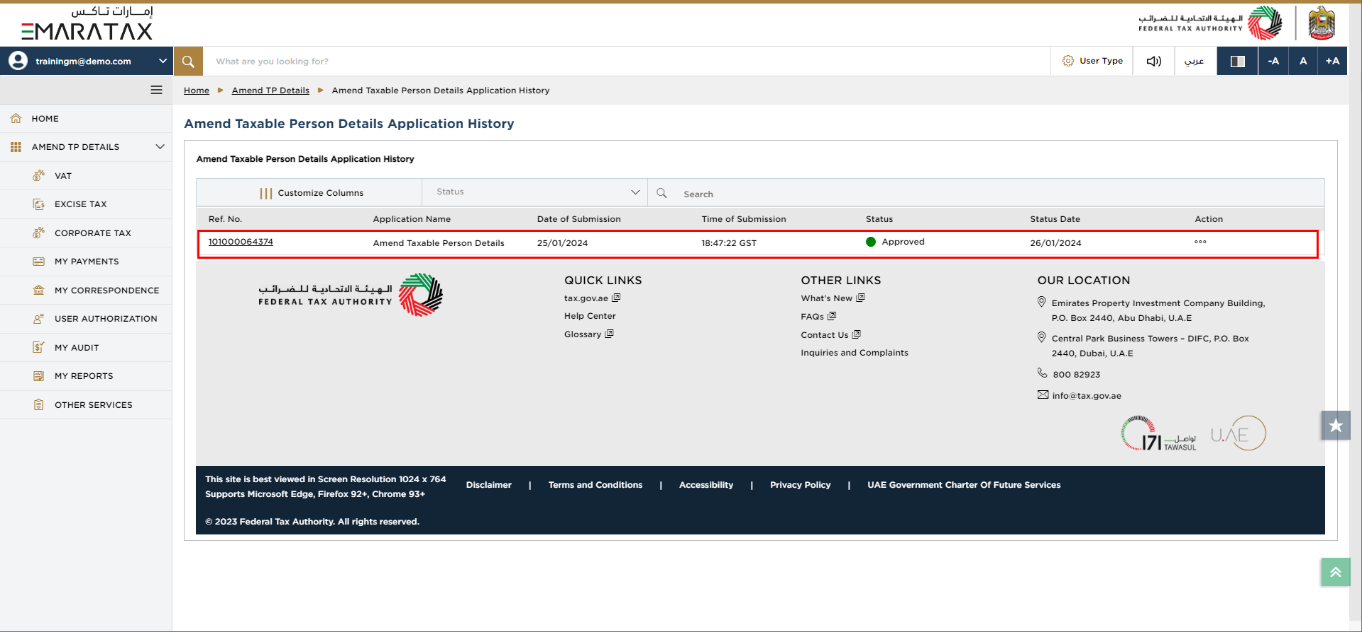The width and height of the screenshot is (1362, 632).
Task: Click the star favorites icon on right edge
Action: point(1335,425)
